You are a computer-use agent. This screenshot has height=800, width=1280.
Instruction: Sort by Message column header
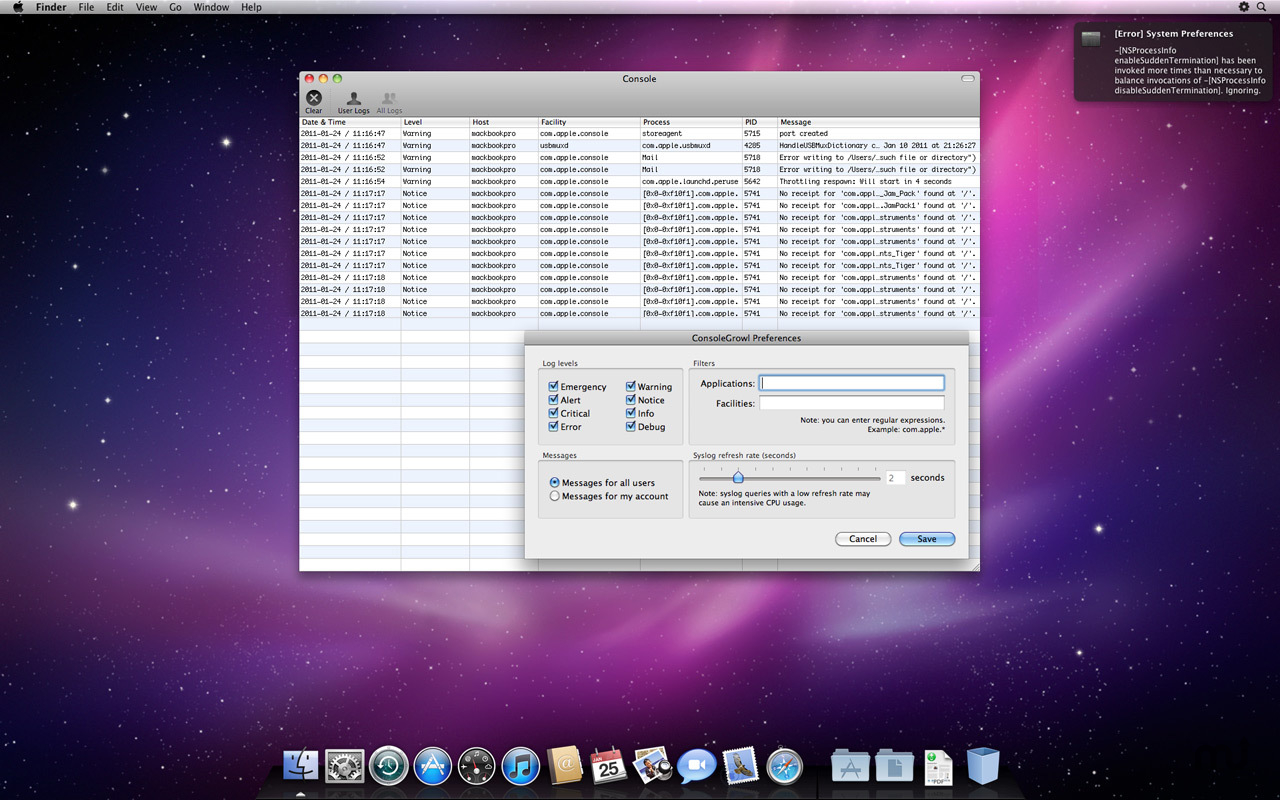pos(878,122)
